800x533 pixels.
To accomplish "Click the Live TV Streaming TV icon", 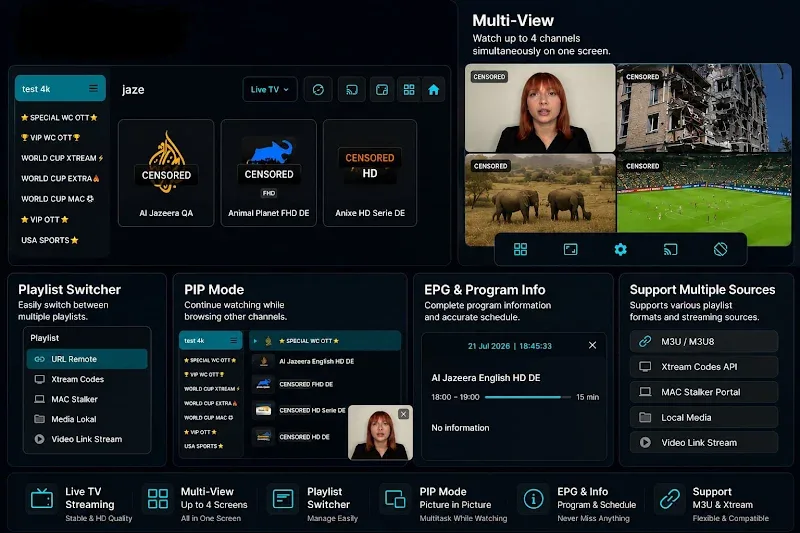I will tap(42, 498).
